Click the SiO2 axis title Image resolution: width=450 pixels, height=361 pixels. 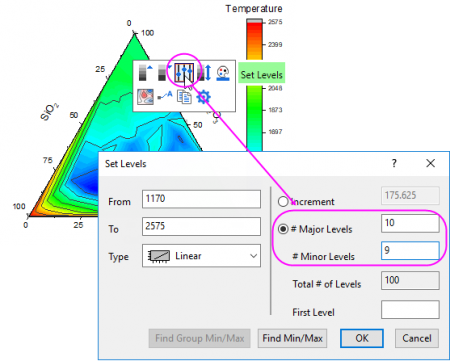click(50, 112)
